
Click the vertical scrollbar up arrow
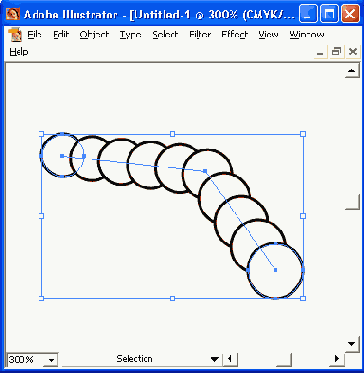[x=352, y=70]
